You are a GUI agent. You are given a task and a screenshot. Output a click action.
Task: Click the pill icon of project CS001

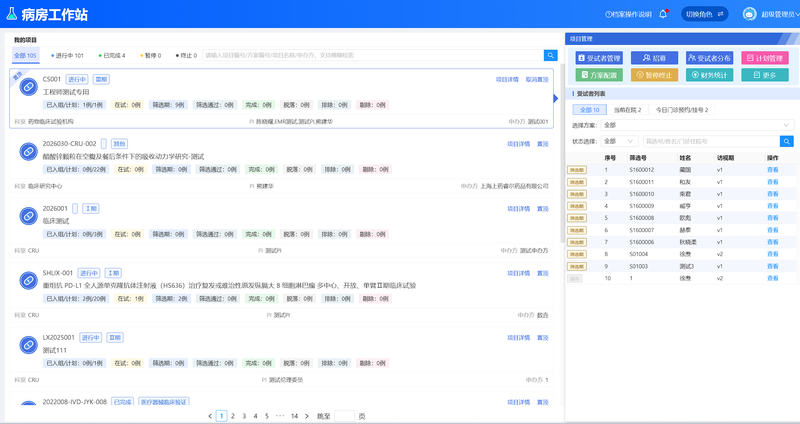tap(29, 87)
